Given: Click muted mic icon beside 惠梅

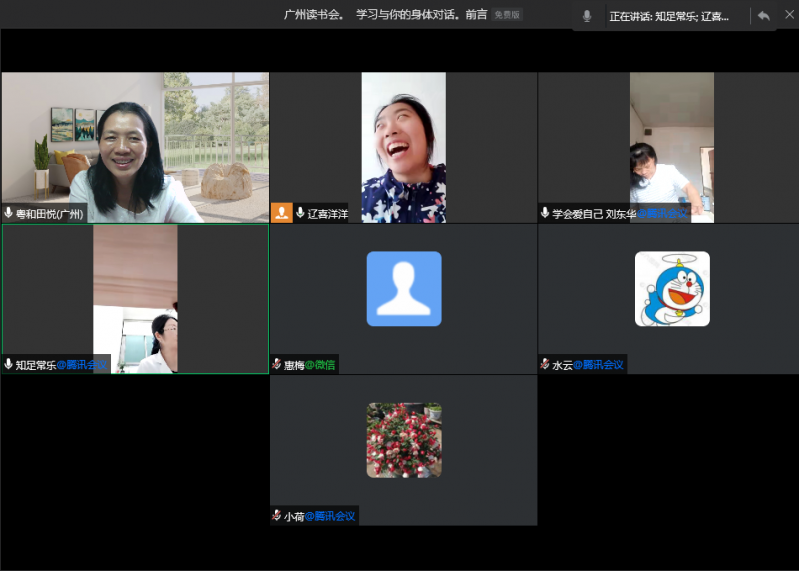Looking at the screenshot, I should pos(277,365).
